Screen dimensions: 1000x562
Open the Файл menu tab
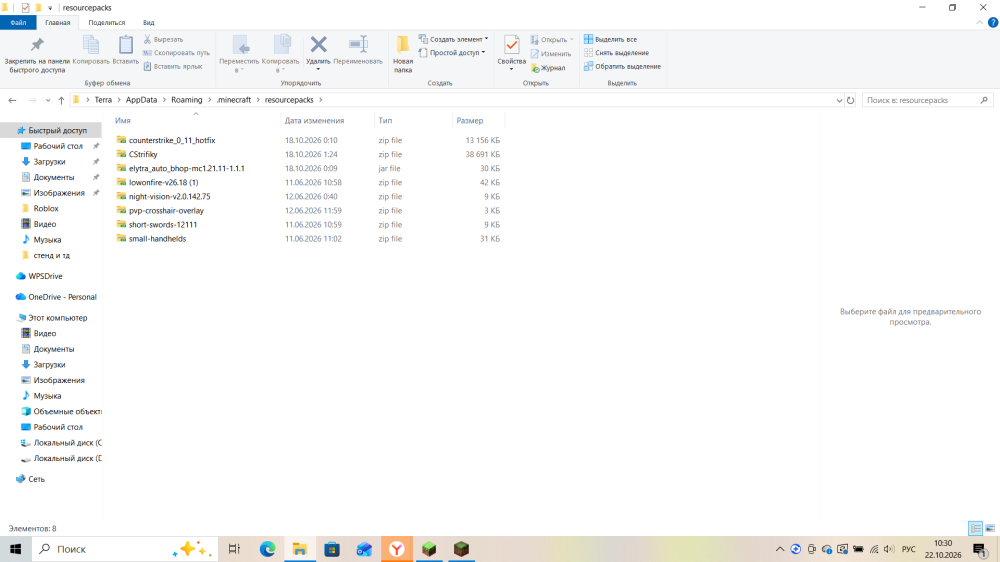[18, 22]
